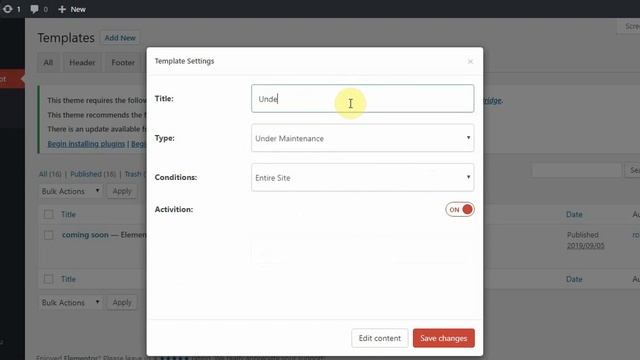The width and height of the screenshot is (640, 360).
Task: Open the bottom Bulk Actions dropdown
Action: tap(70, 302)
